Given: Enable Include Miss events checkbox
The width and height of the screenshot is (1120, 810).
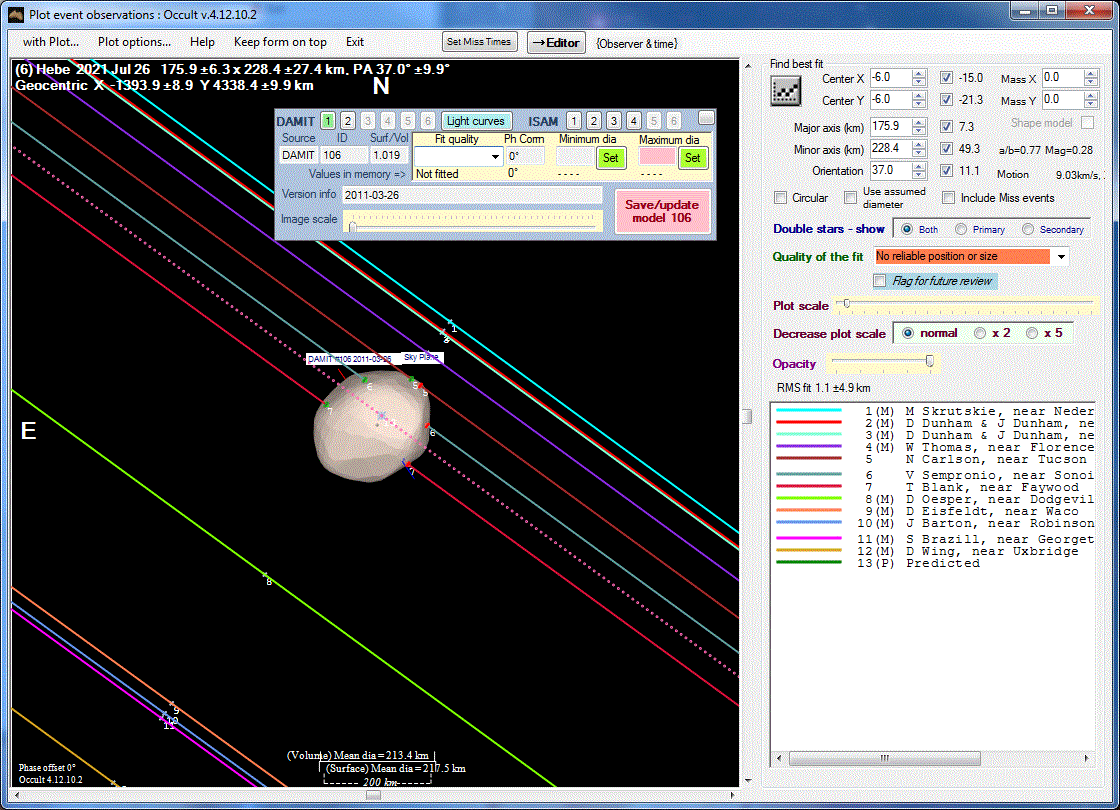Looking at the screenshot, I should click(949, 198).
